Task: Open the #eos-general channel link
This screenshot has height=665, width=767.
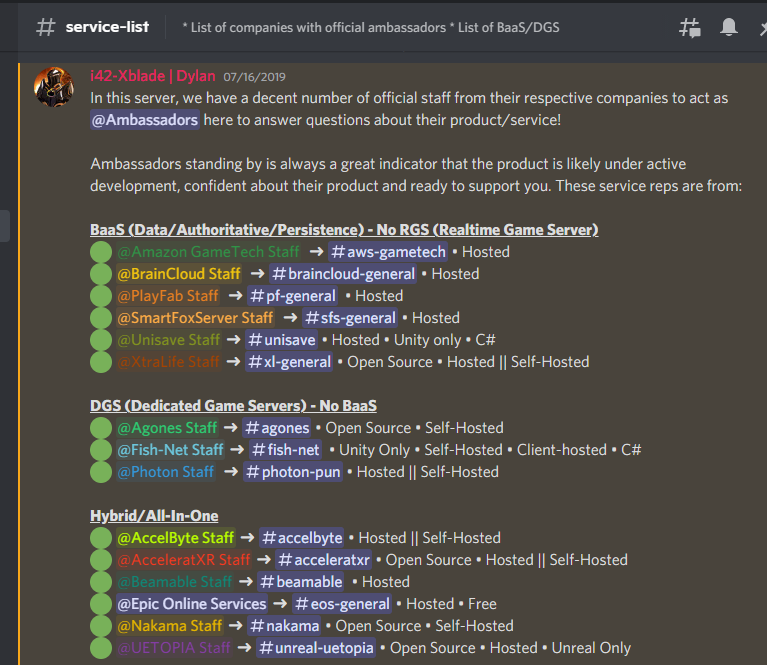Action: 342,604
